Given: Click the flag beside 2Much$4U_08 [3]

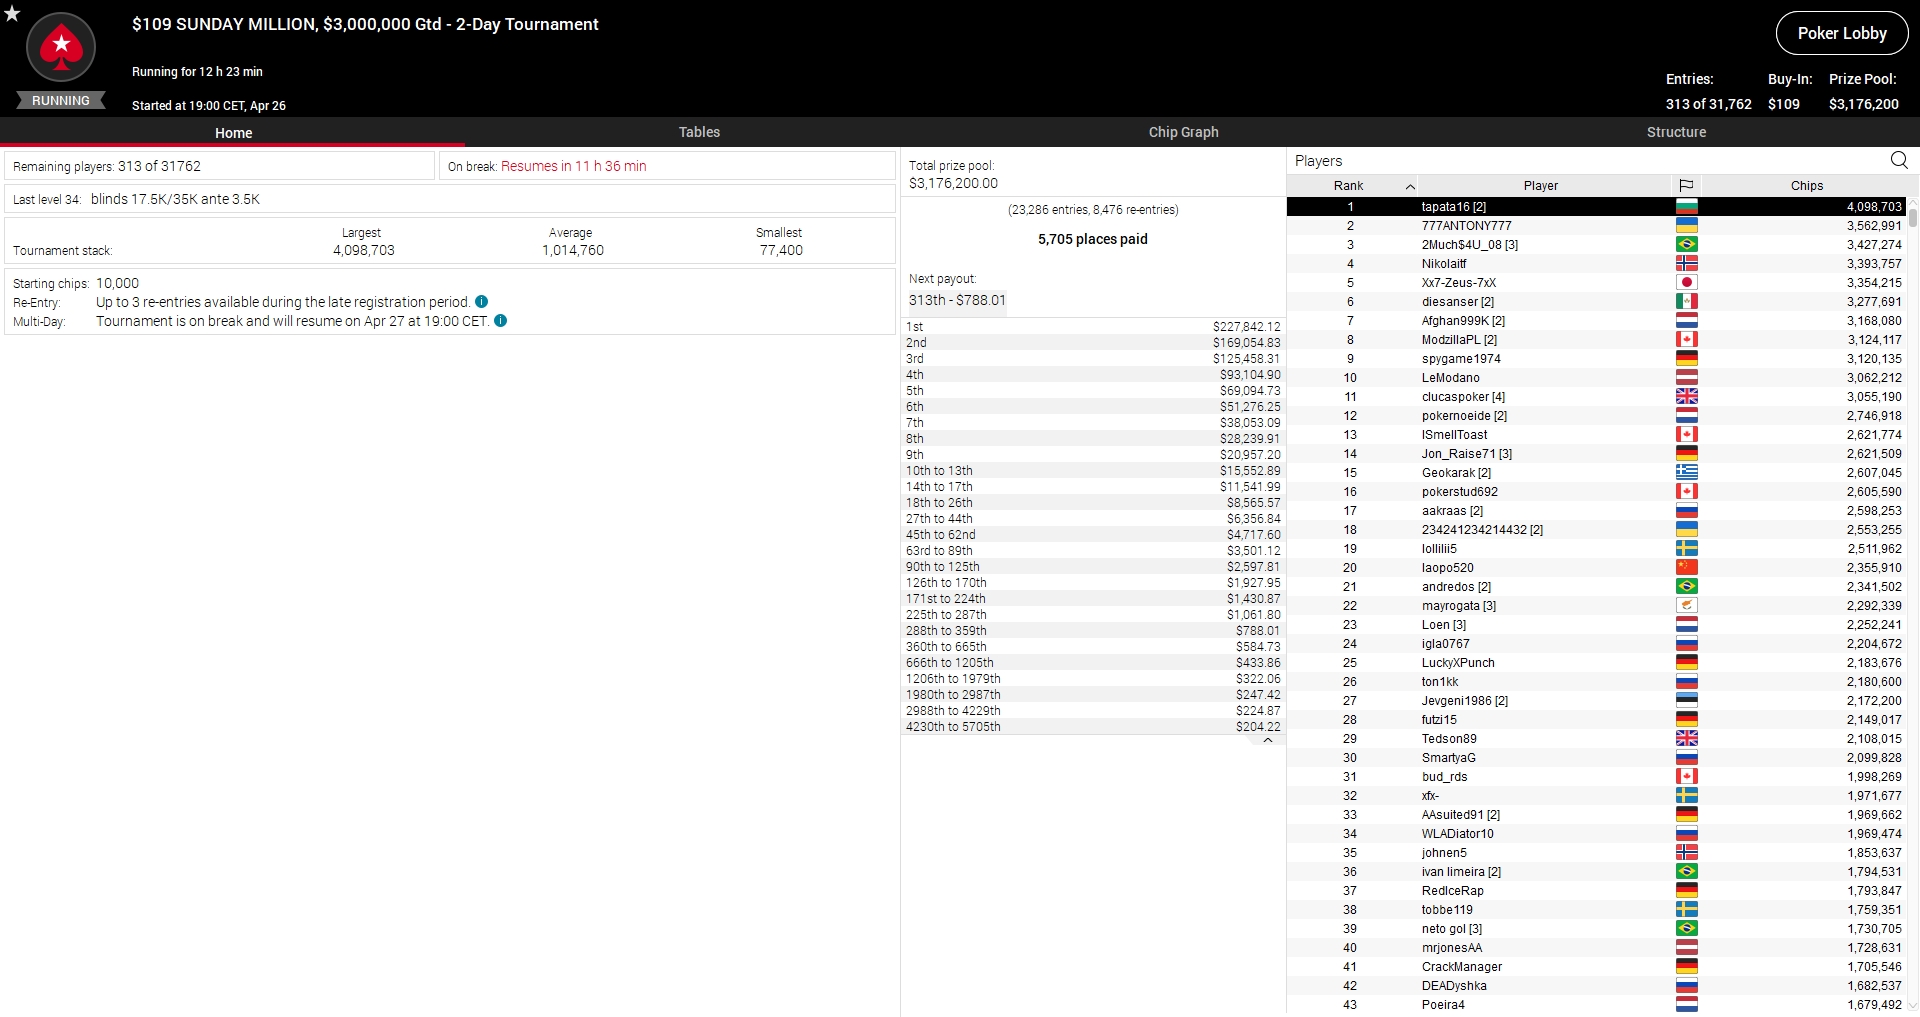Looking at the screenshot, I should tap(1687, 245).
